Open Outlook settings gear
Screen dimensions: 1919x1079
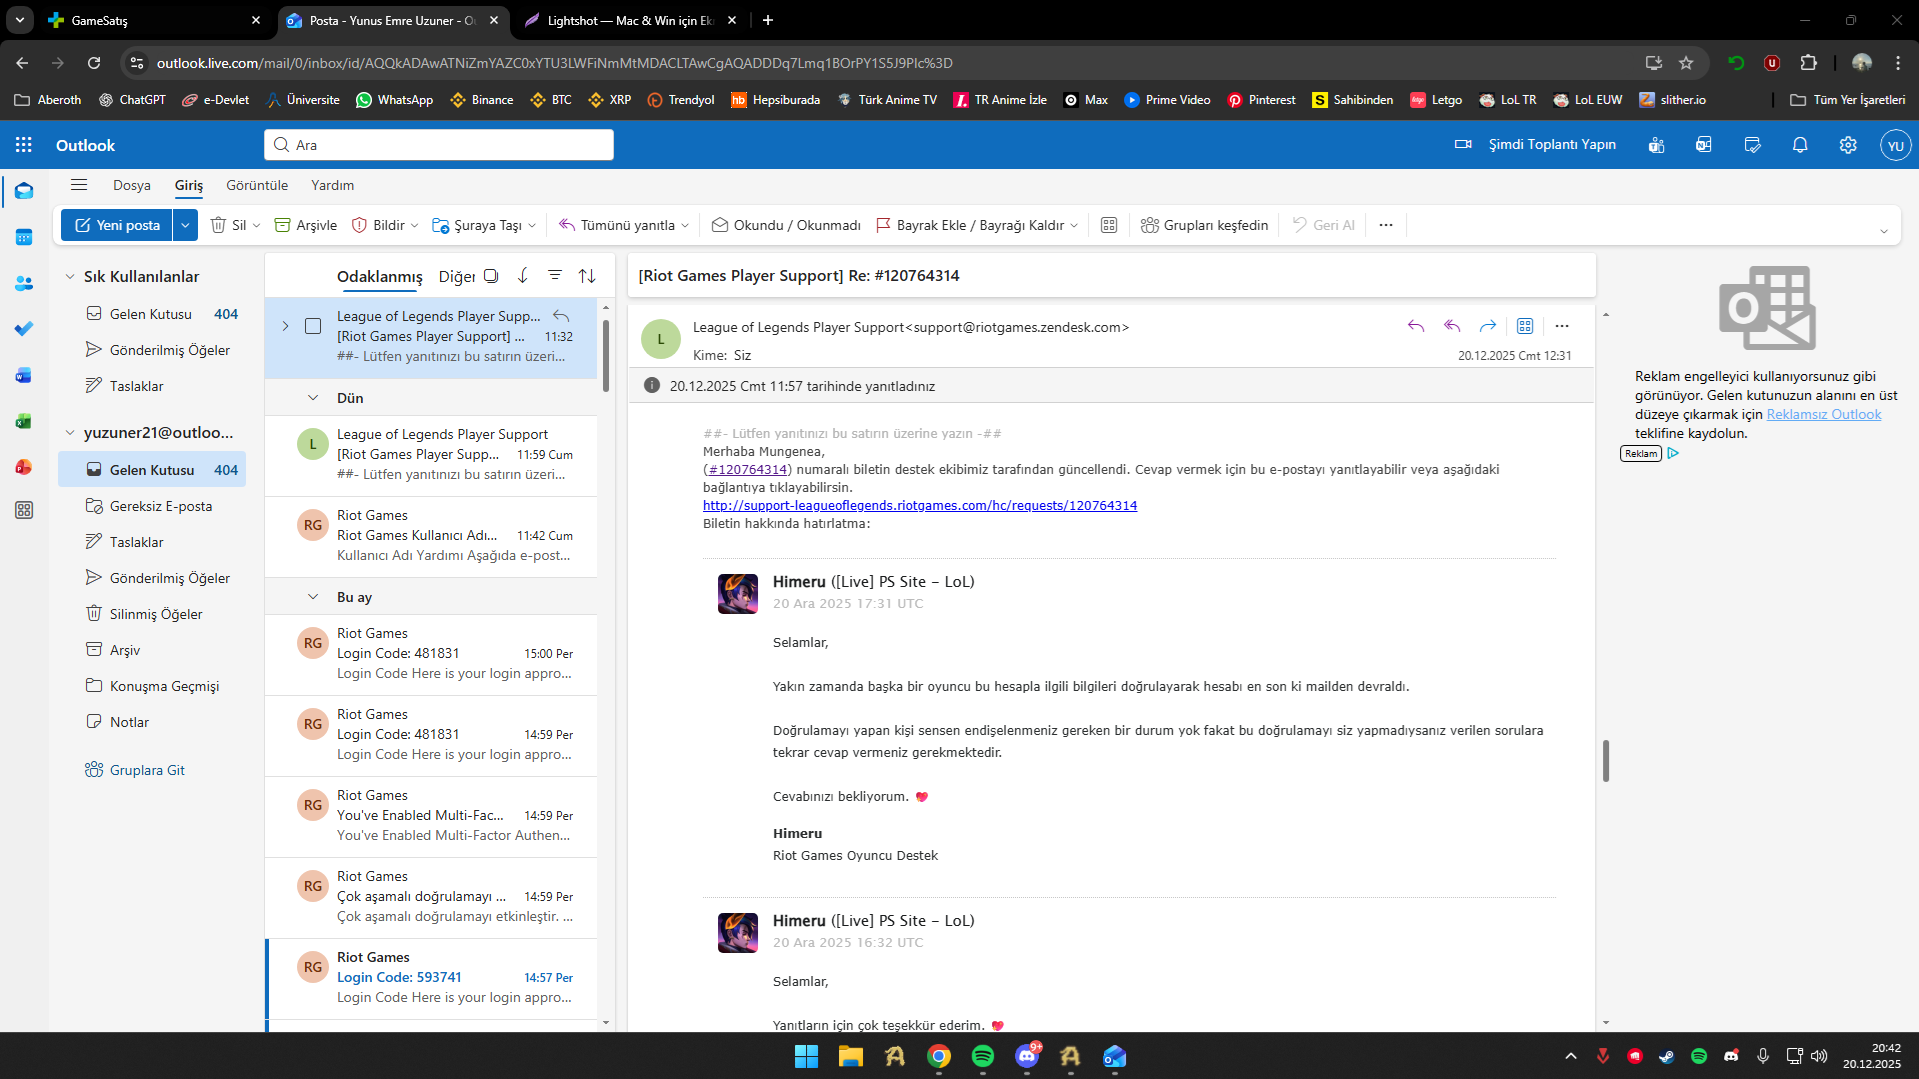(x=1848, y=145)
